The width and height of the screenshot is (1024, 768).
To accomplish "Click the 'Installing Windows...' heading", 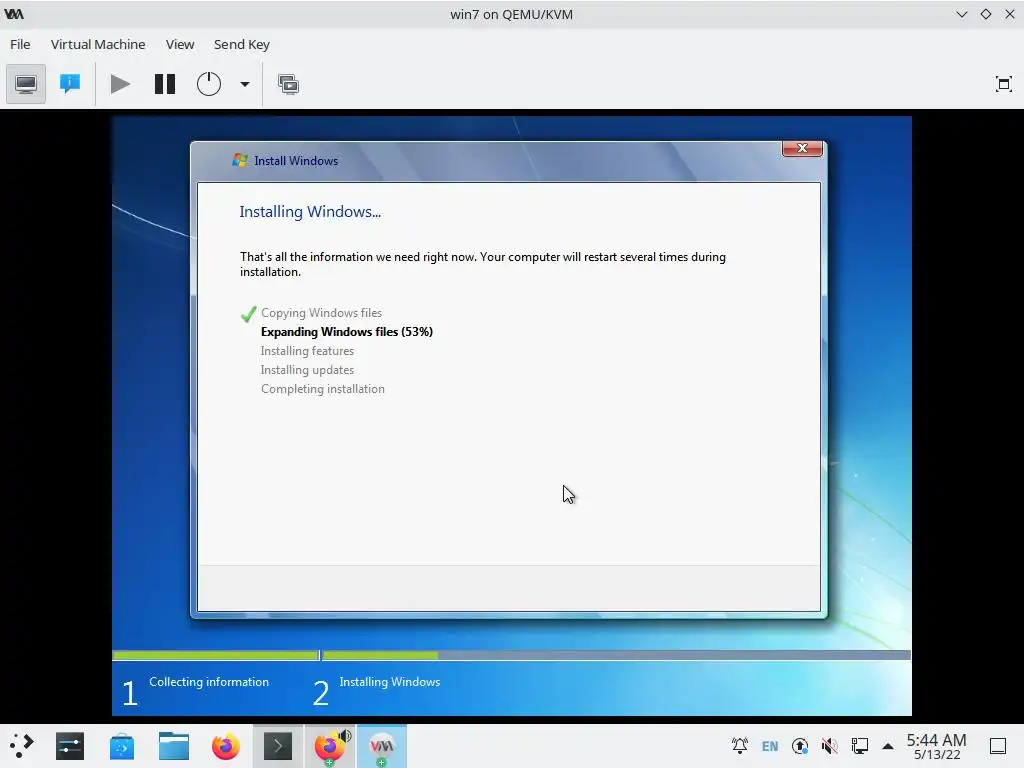I will click(310, 212).
